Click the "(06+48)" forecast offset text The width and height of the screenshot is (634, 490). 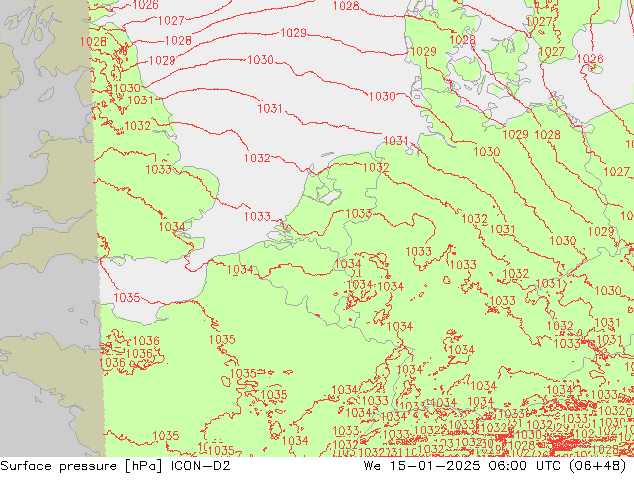[x=598, y=466]
